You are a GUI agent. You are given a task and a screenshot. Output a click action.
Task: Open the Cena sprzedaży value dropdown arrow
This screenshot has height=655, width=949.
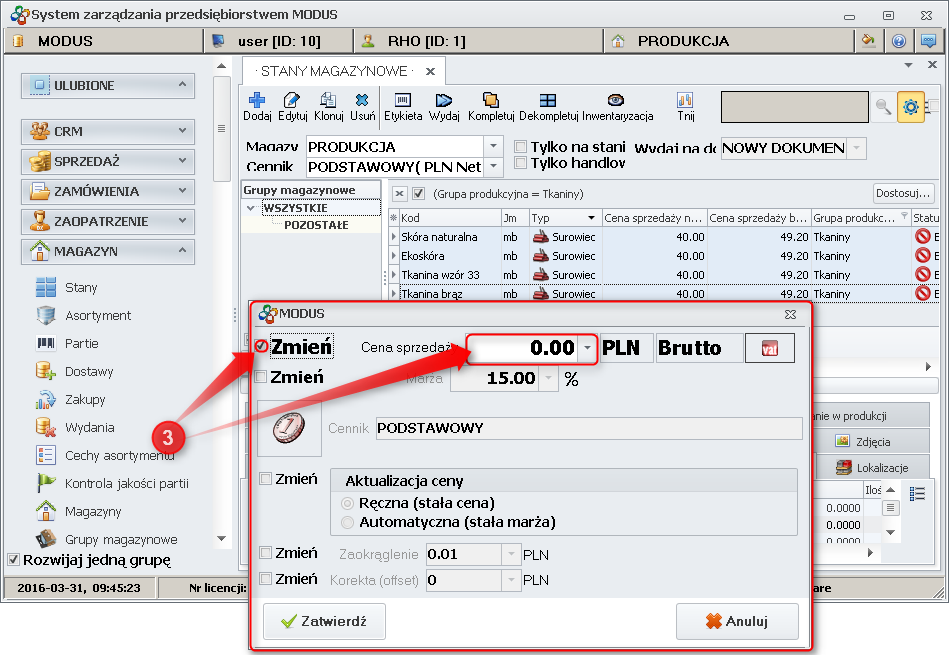587,348
